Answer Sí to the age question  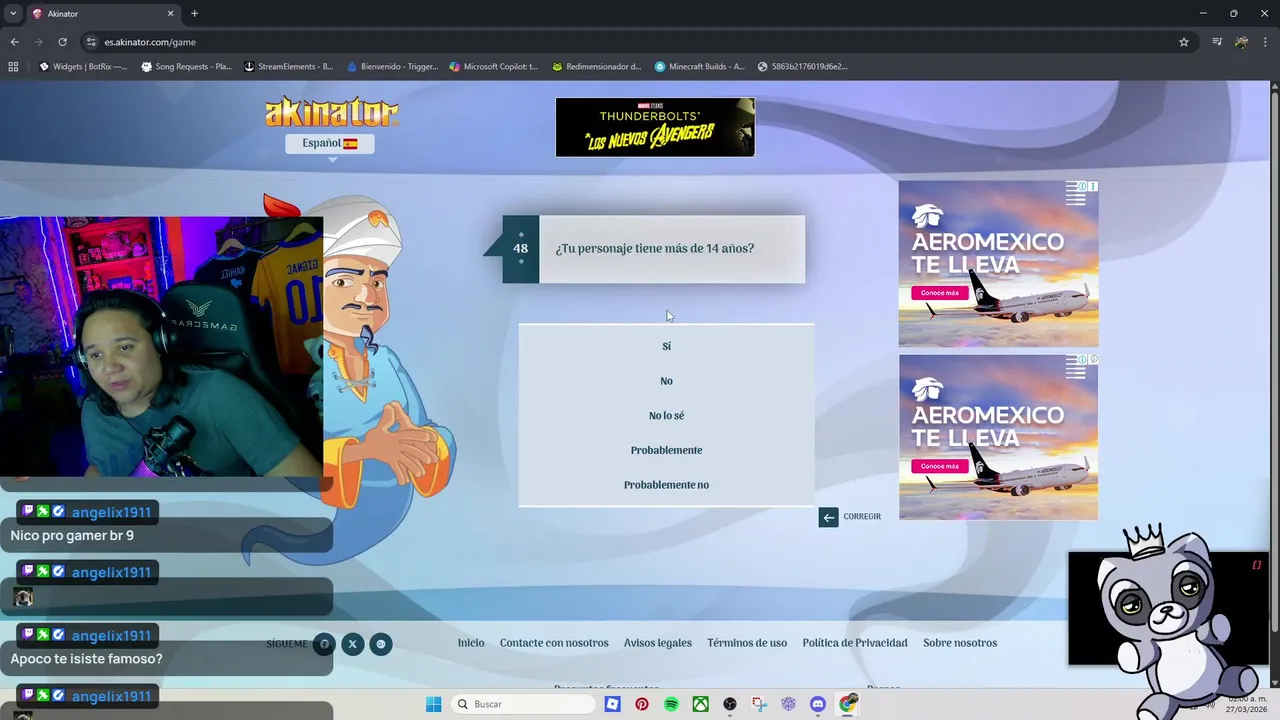666,346
